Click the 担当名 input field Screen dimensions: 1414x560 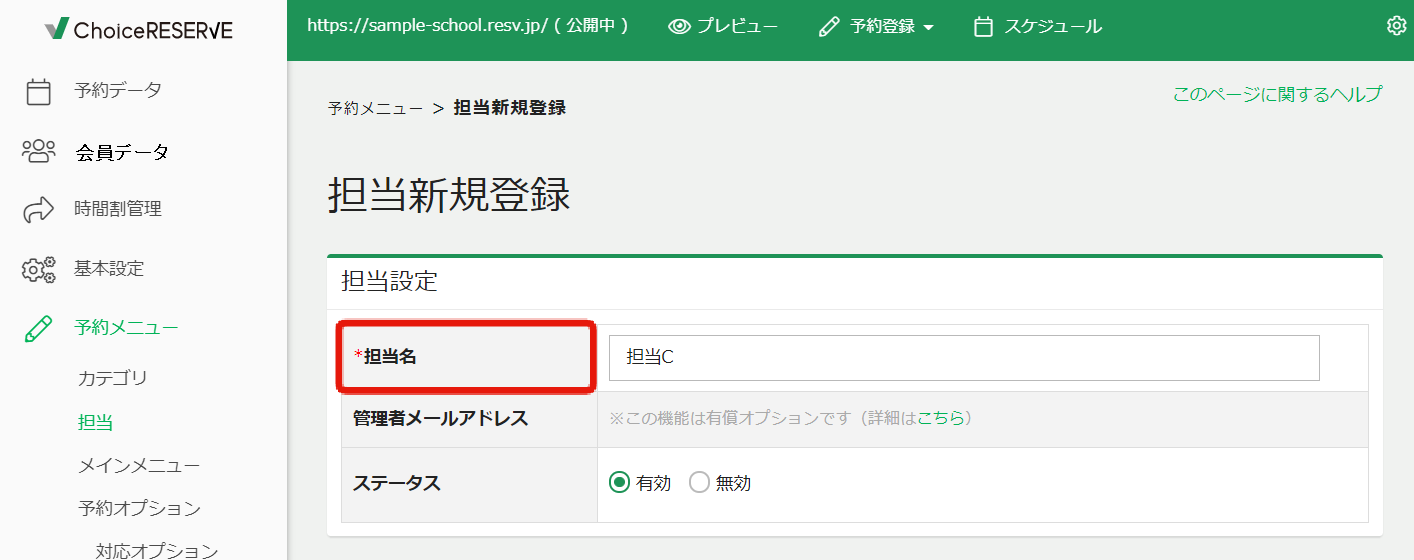(964, 358)
